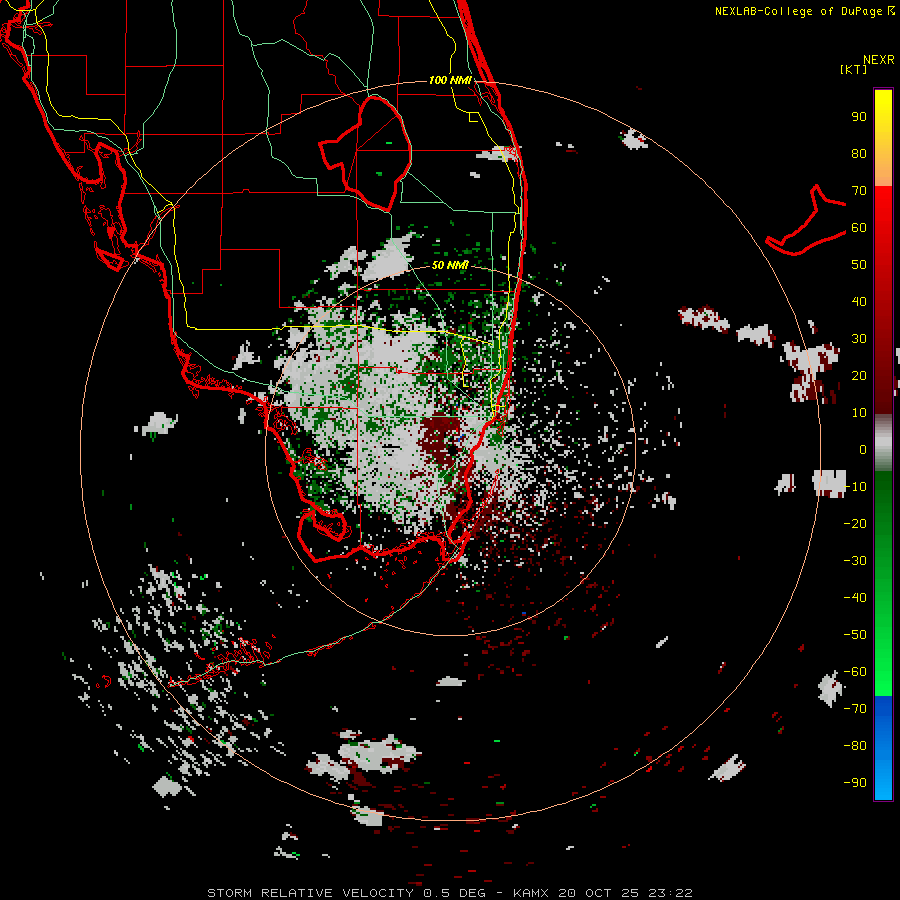Select the -90 value on velocity scale
900x900 pixels.
click(x=855, y=783)
